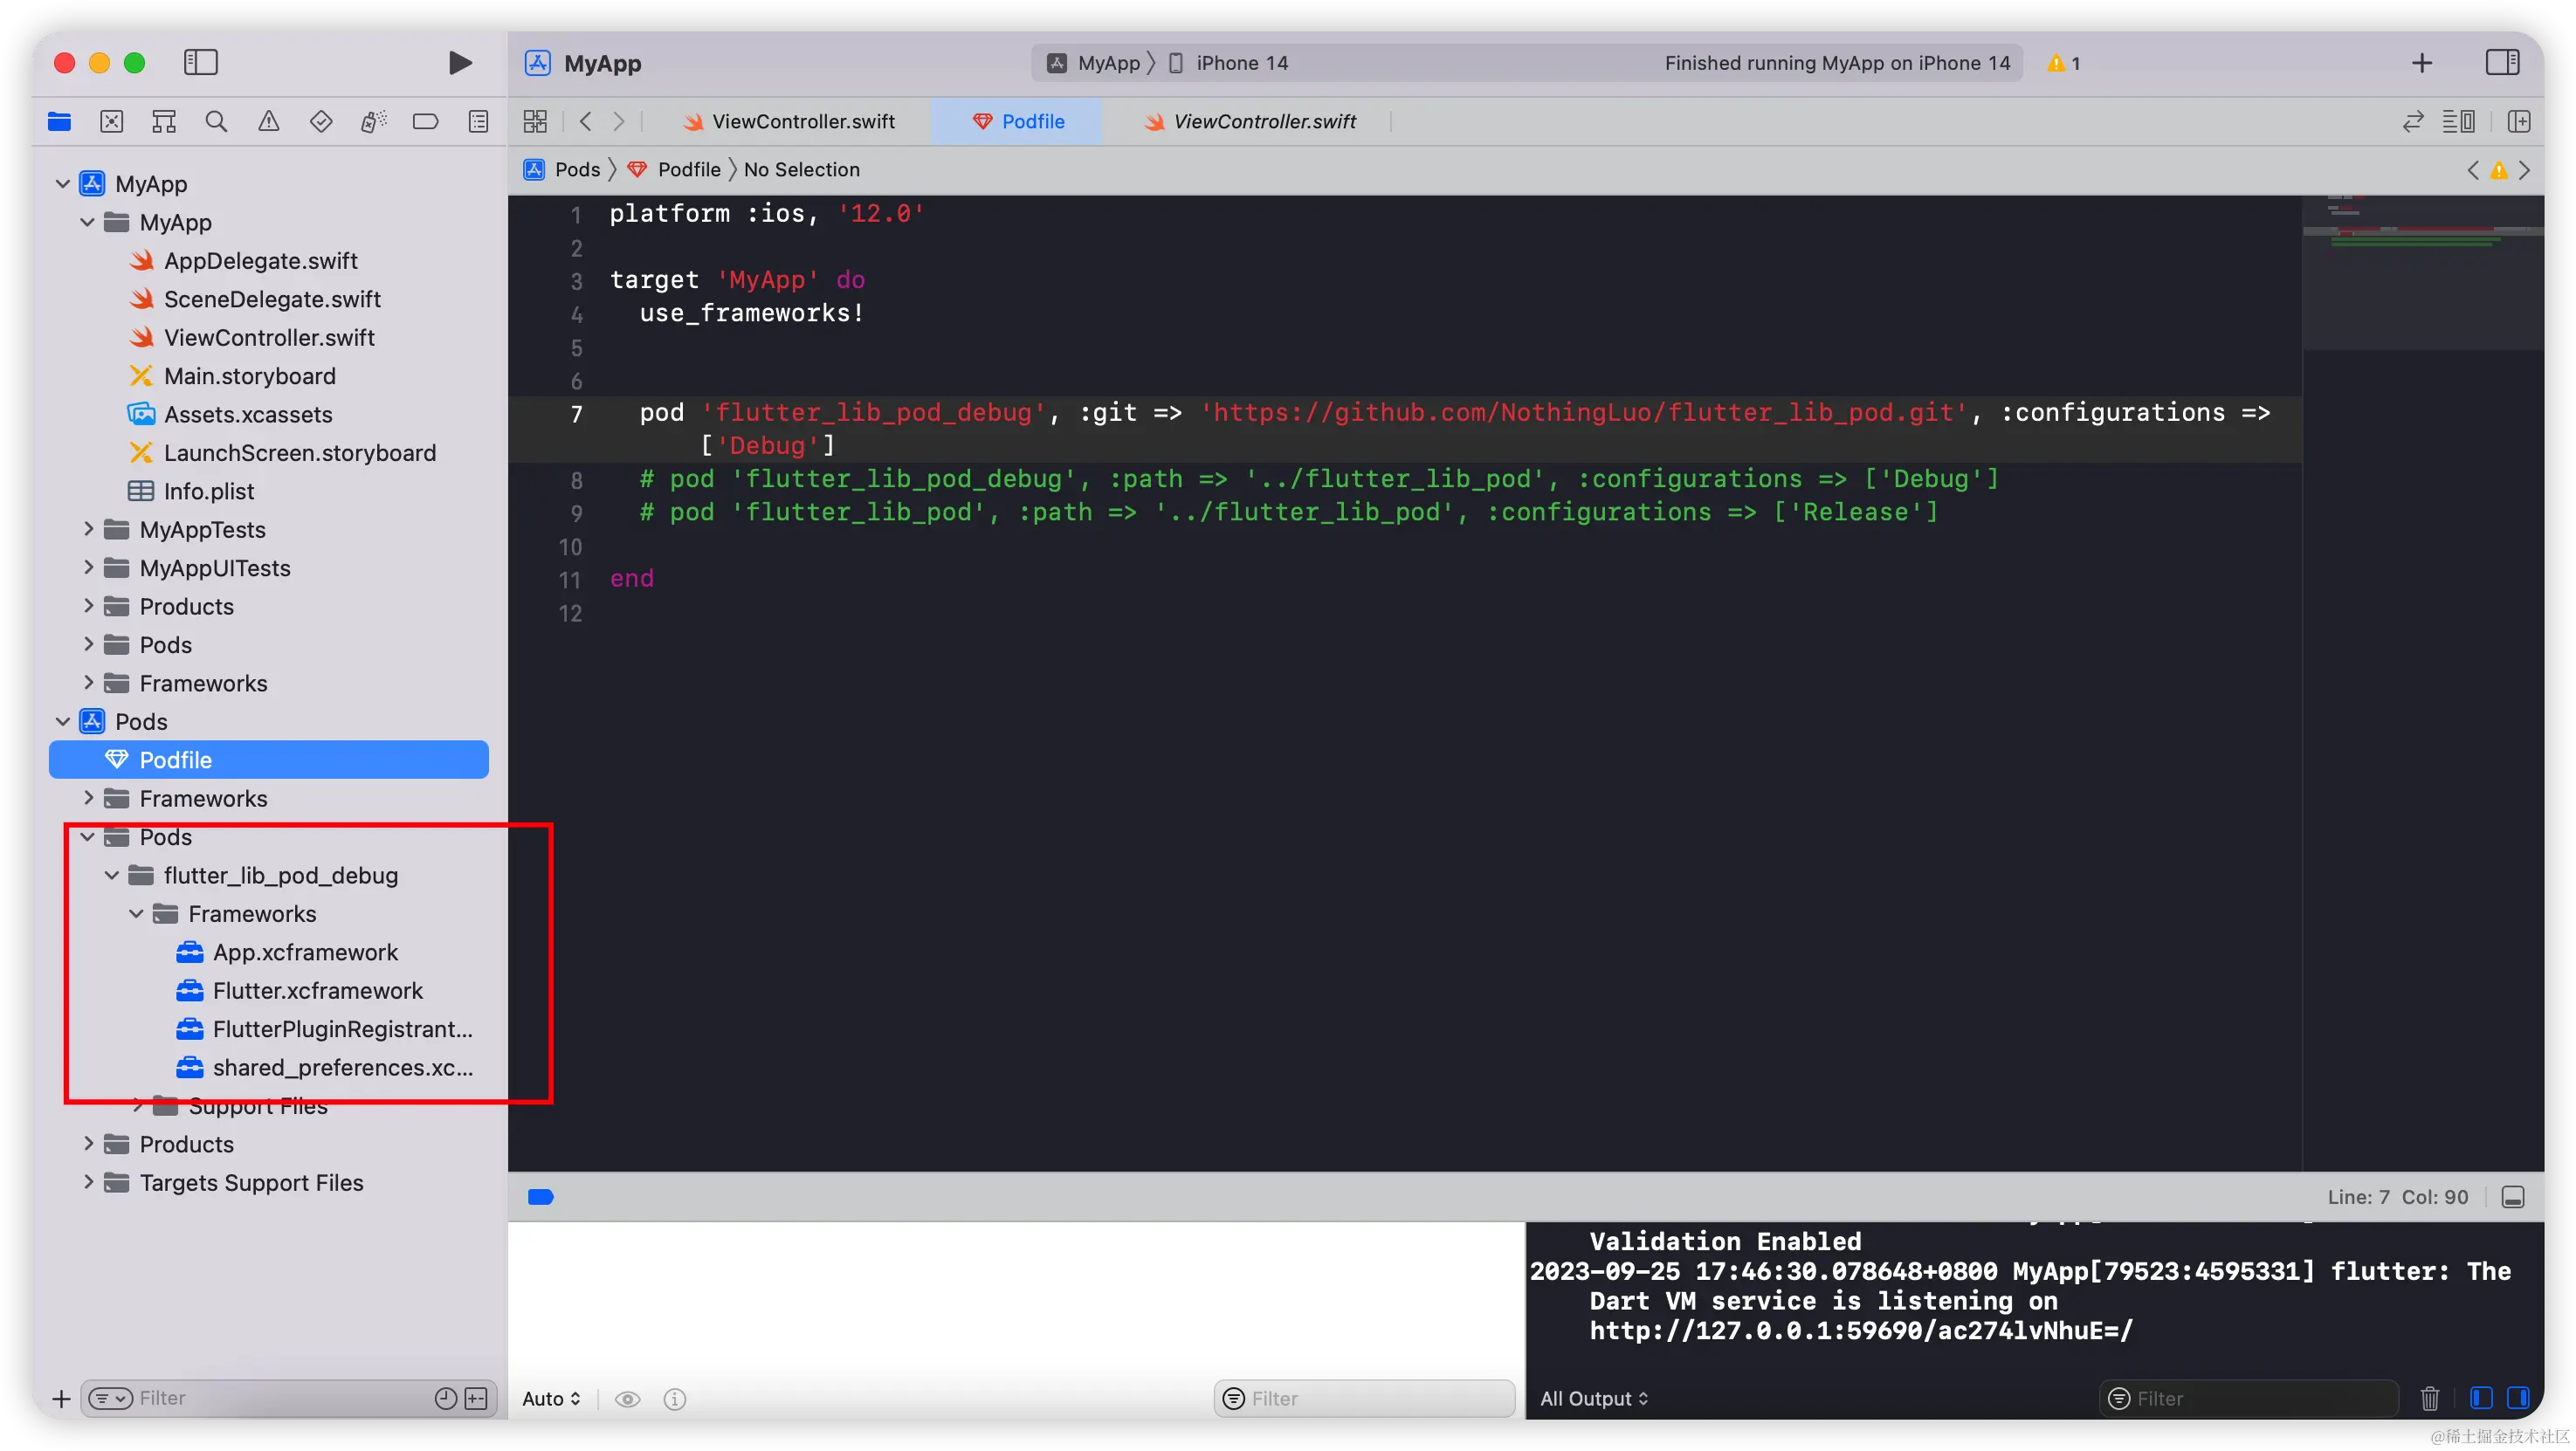Select the Podfile editor tab
This screenshot has width=2576, height=1451.
pos(1018,122)
